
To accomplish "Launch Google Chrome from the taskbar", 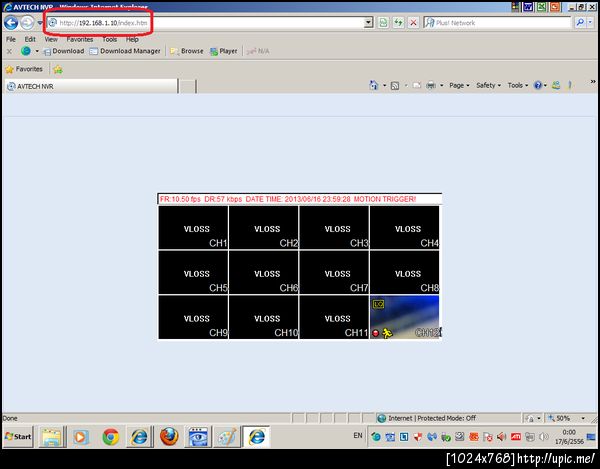I will coord(111,437).
